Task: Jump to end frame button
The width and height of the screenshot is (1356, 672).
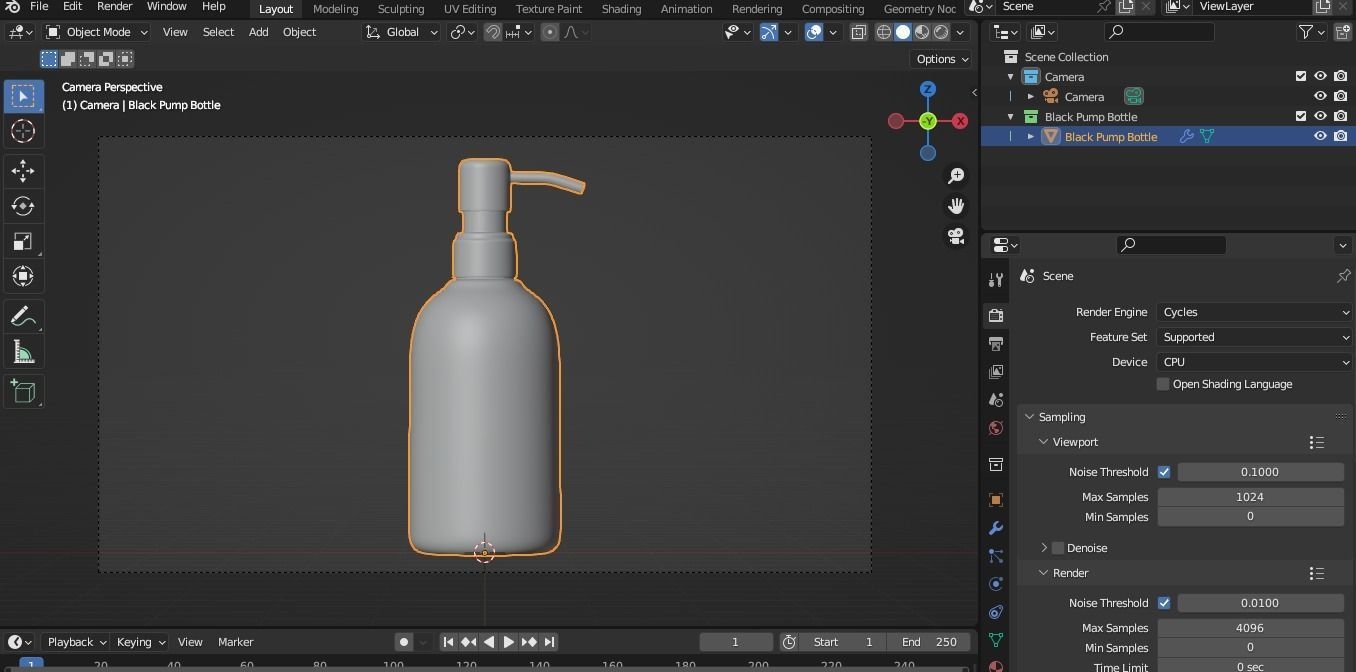Action: 549,642
